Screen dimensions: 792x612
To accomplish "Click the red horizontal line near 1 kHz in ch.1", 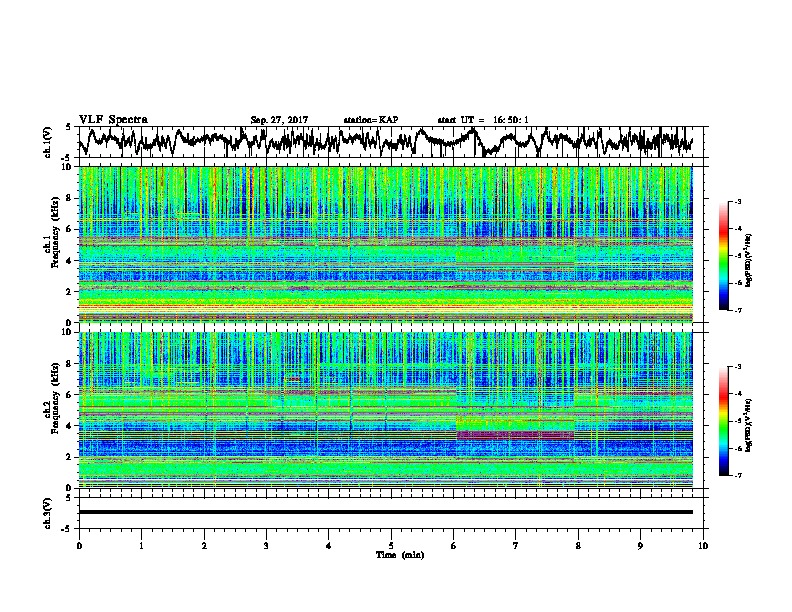I will click(385, 307).
